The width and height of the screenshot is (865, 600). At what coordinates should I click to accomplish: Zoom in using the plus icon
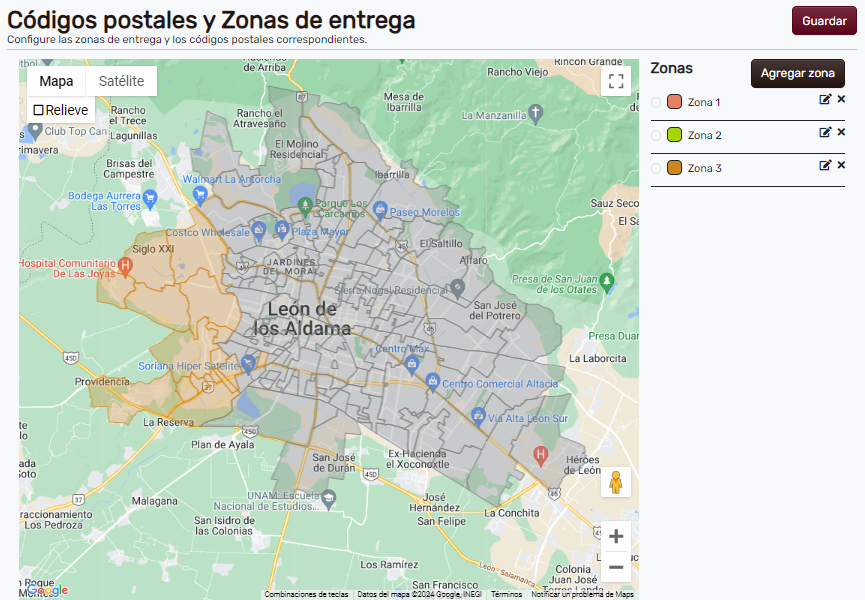(x=616, y=536)
